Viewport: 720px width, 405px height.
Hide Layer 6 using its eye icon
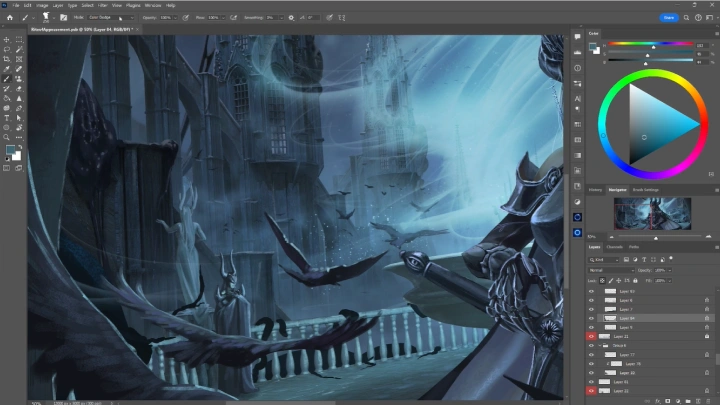click(x=591, y=300)
